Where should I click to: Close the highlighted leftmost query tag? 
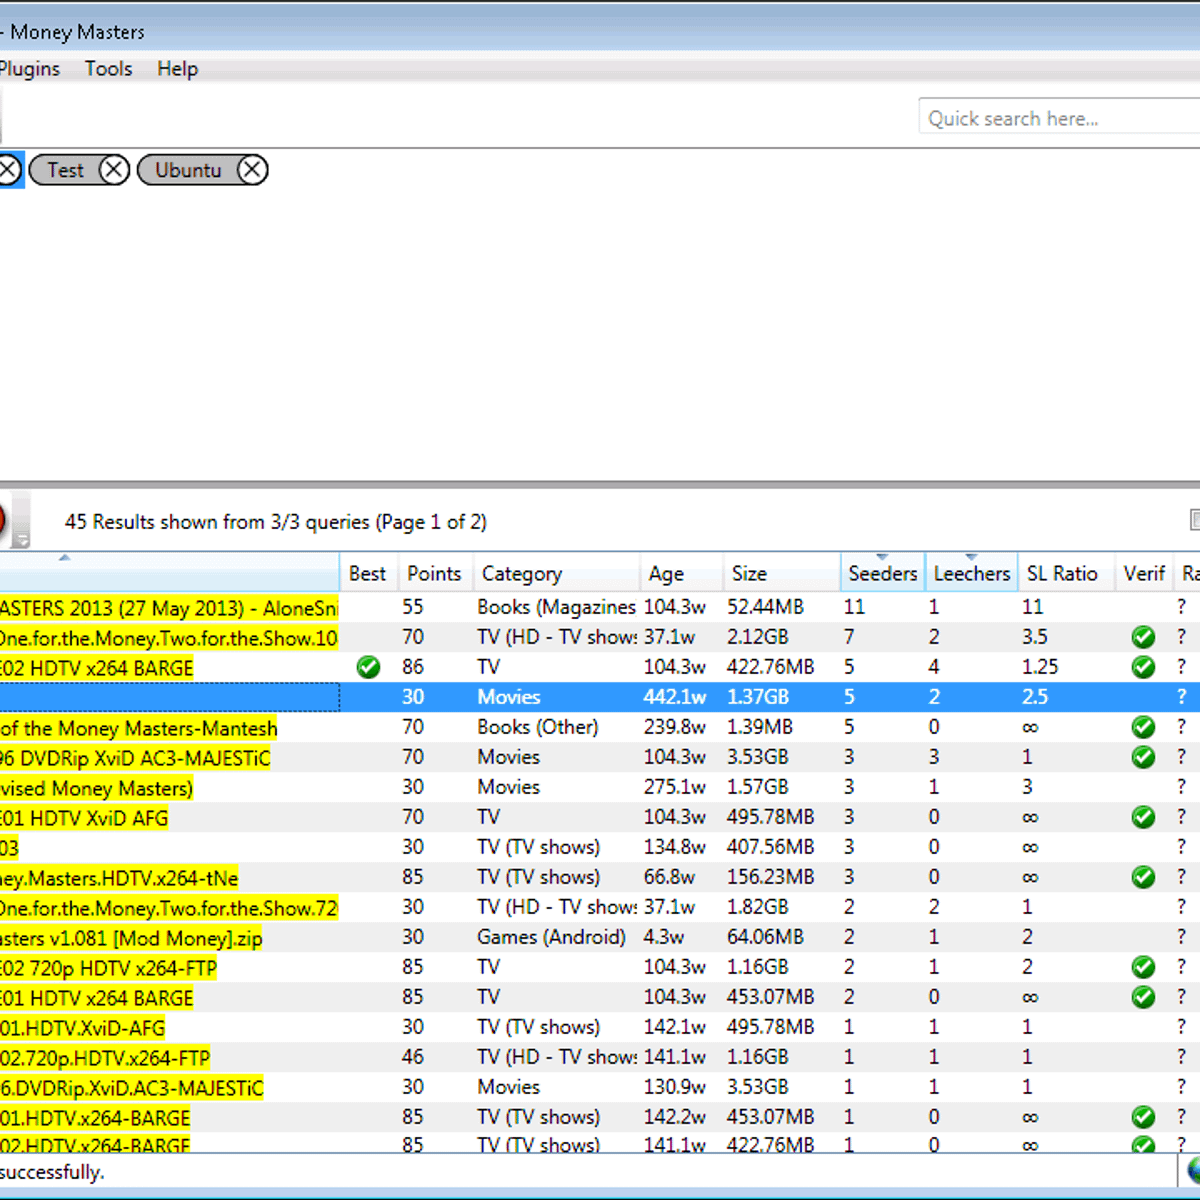(8, 170)
